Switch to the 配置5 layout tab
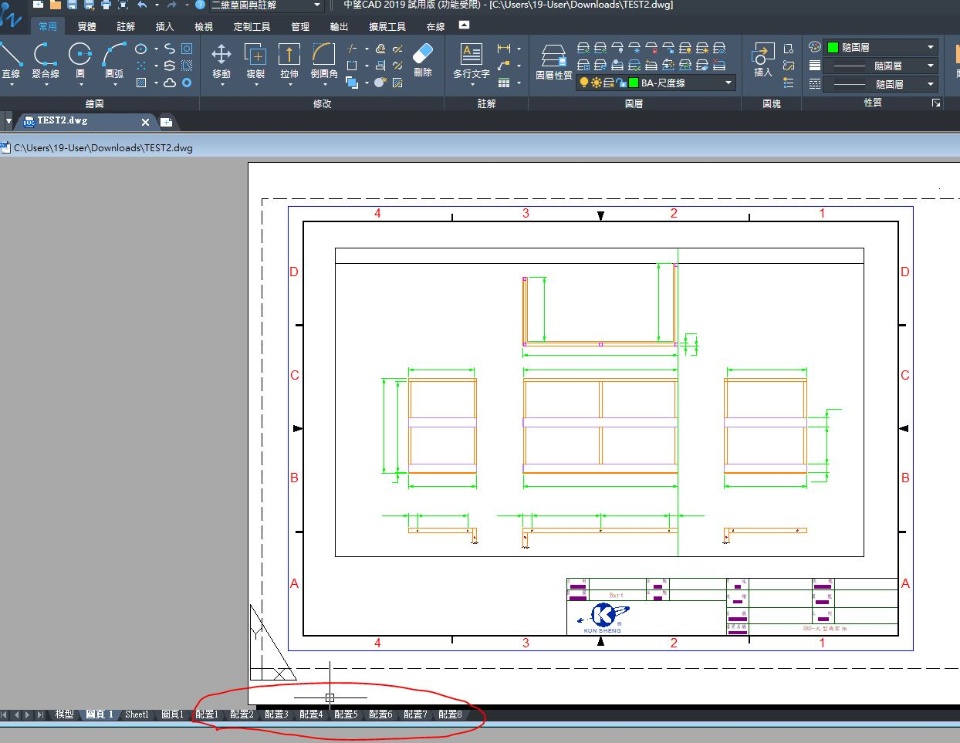The width and height of the screenshot is (960, 743). tap(345, 714)
